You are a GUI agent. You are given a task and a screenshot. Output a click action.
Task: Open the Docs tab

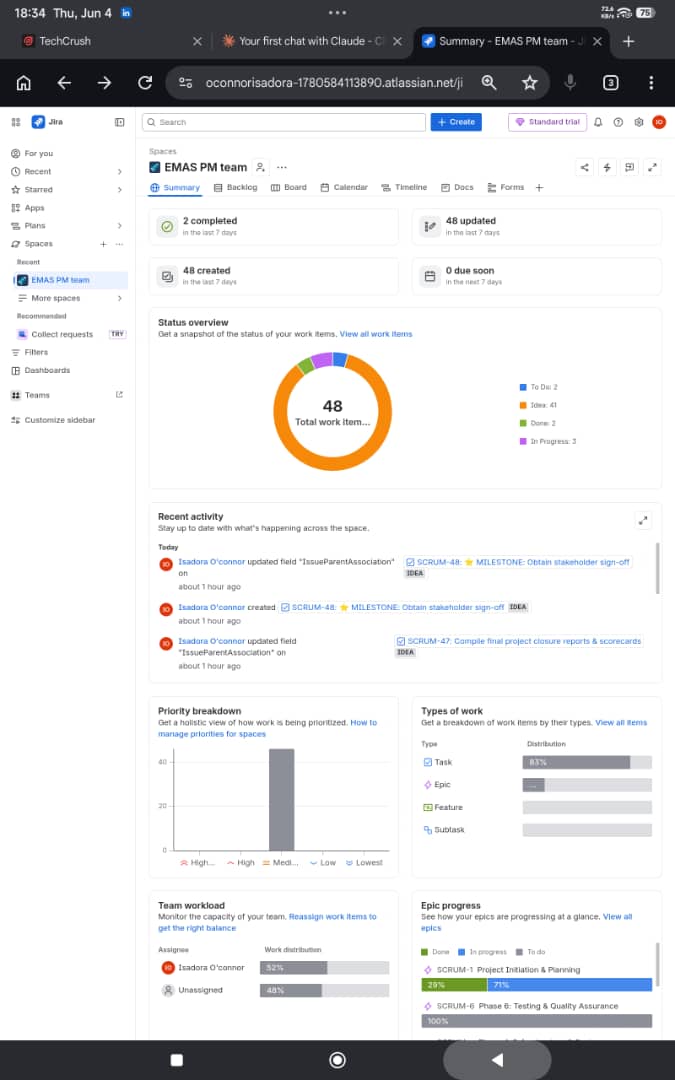(457, 187)
